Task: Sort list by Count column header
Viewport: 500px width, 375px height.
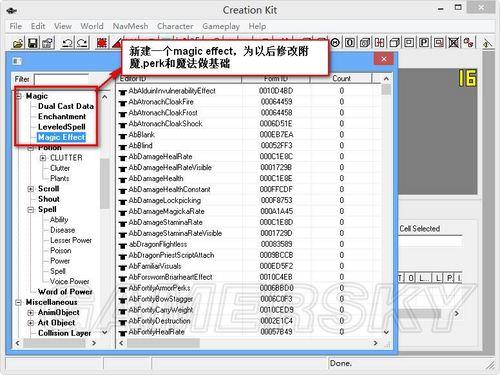Action: click(x=341, y=79)
